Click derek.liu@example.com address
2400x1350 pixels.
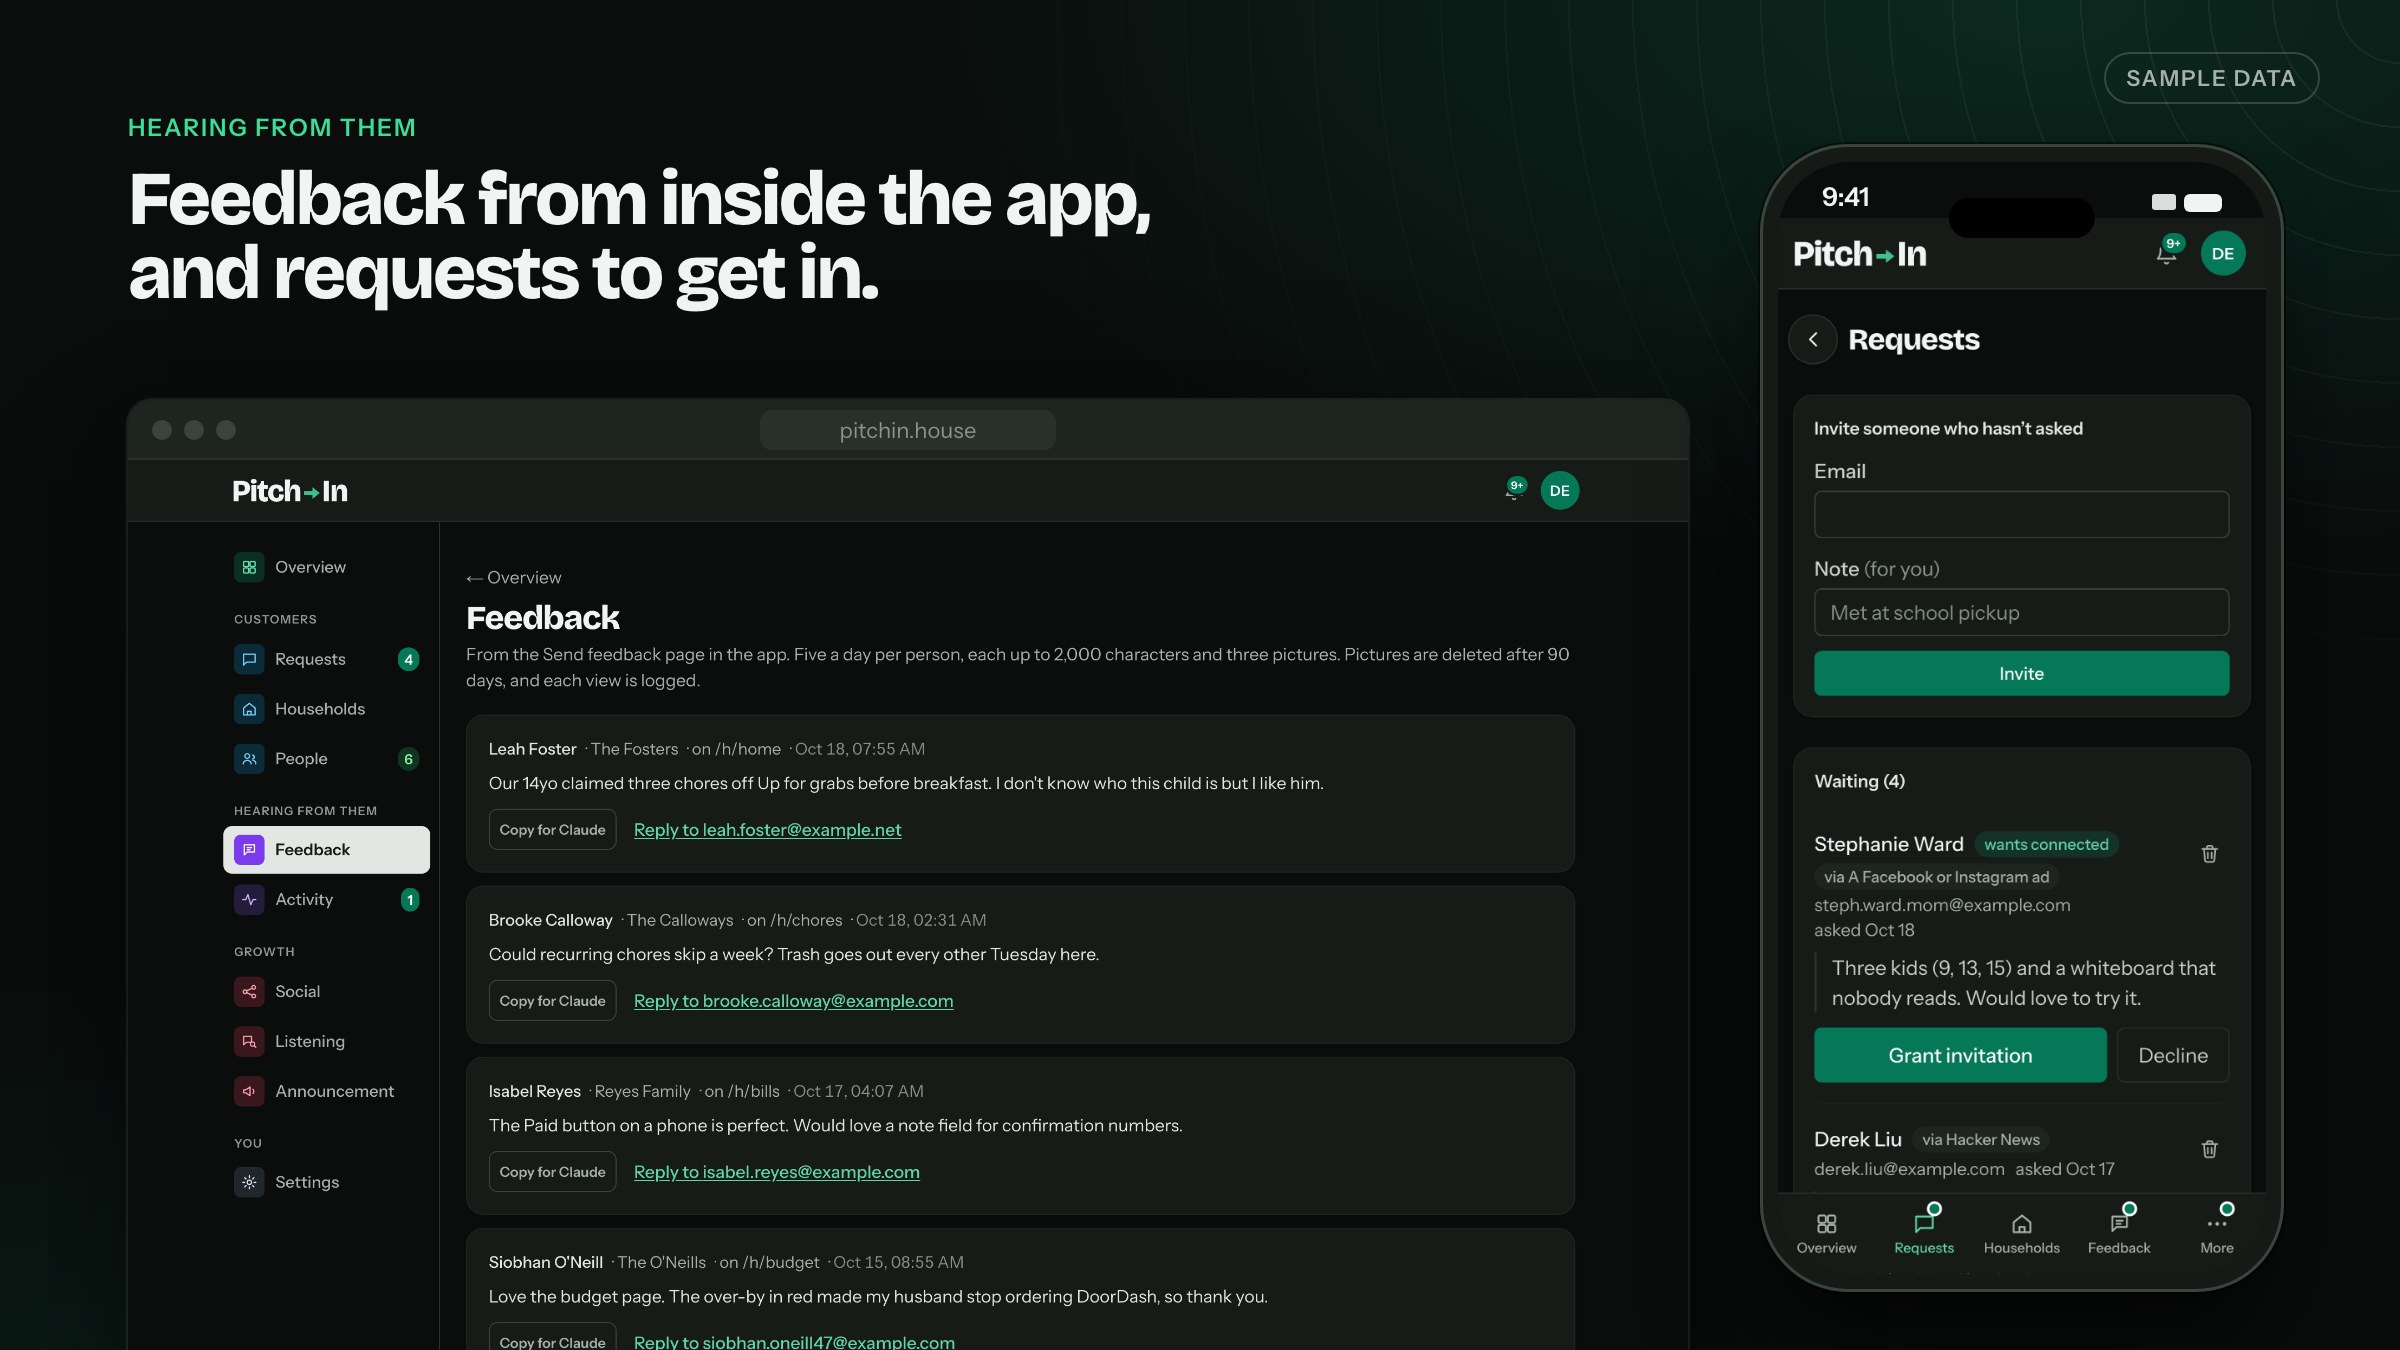[1909, 1169]
